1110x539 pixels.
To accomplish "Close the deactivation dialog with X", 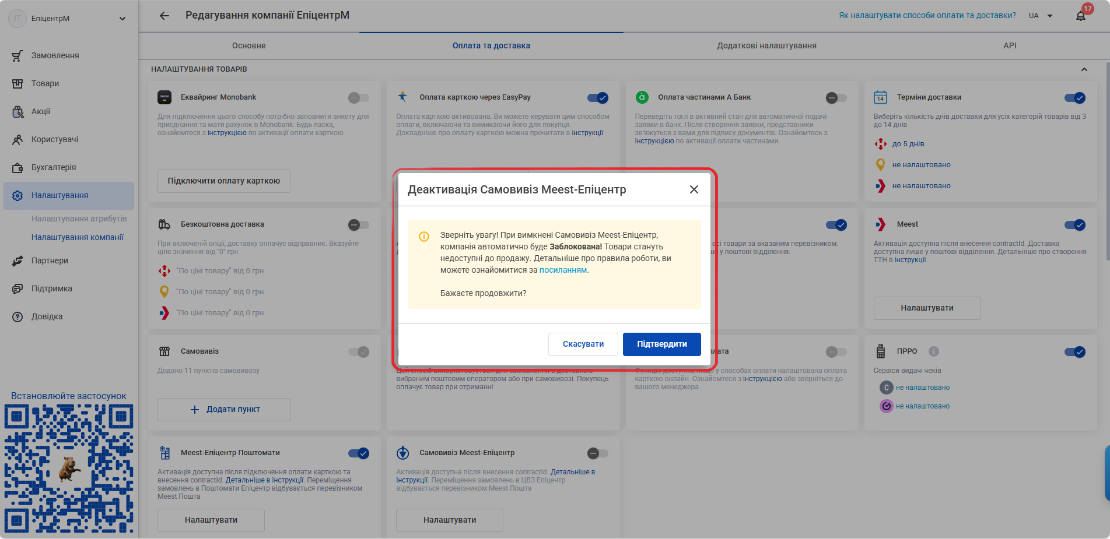I will pos(694,189).
